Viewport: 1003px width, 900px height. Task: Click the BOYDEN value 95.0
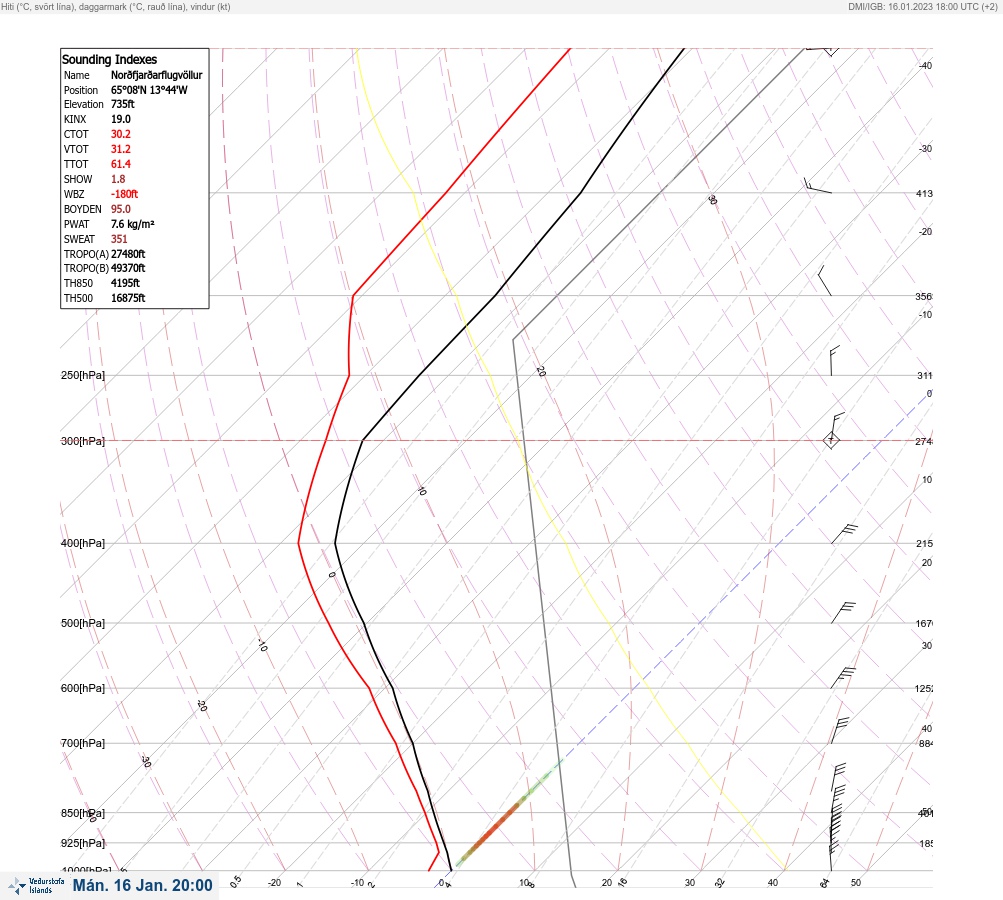pos(121,209)
